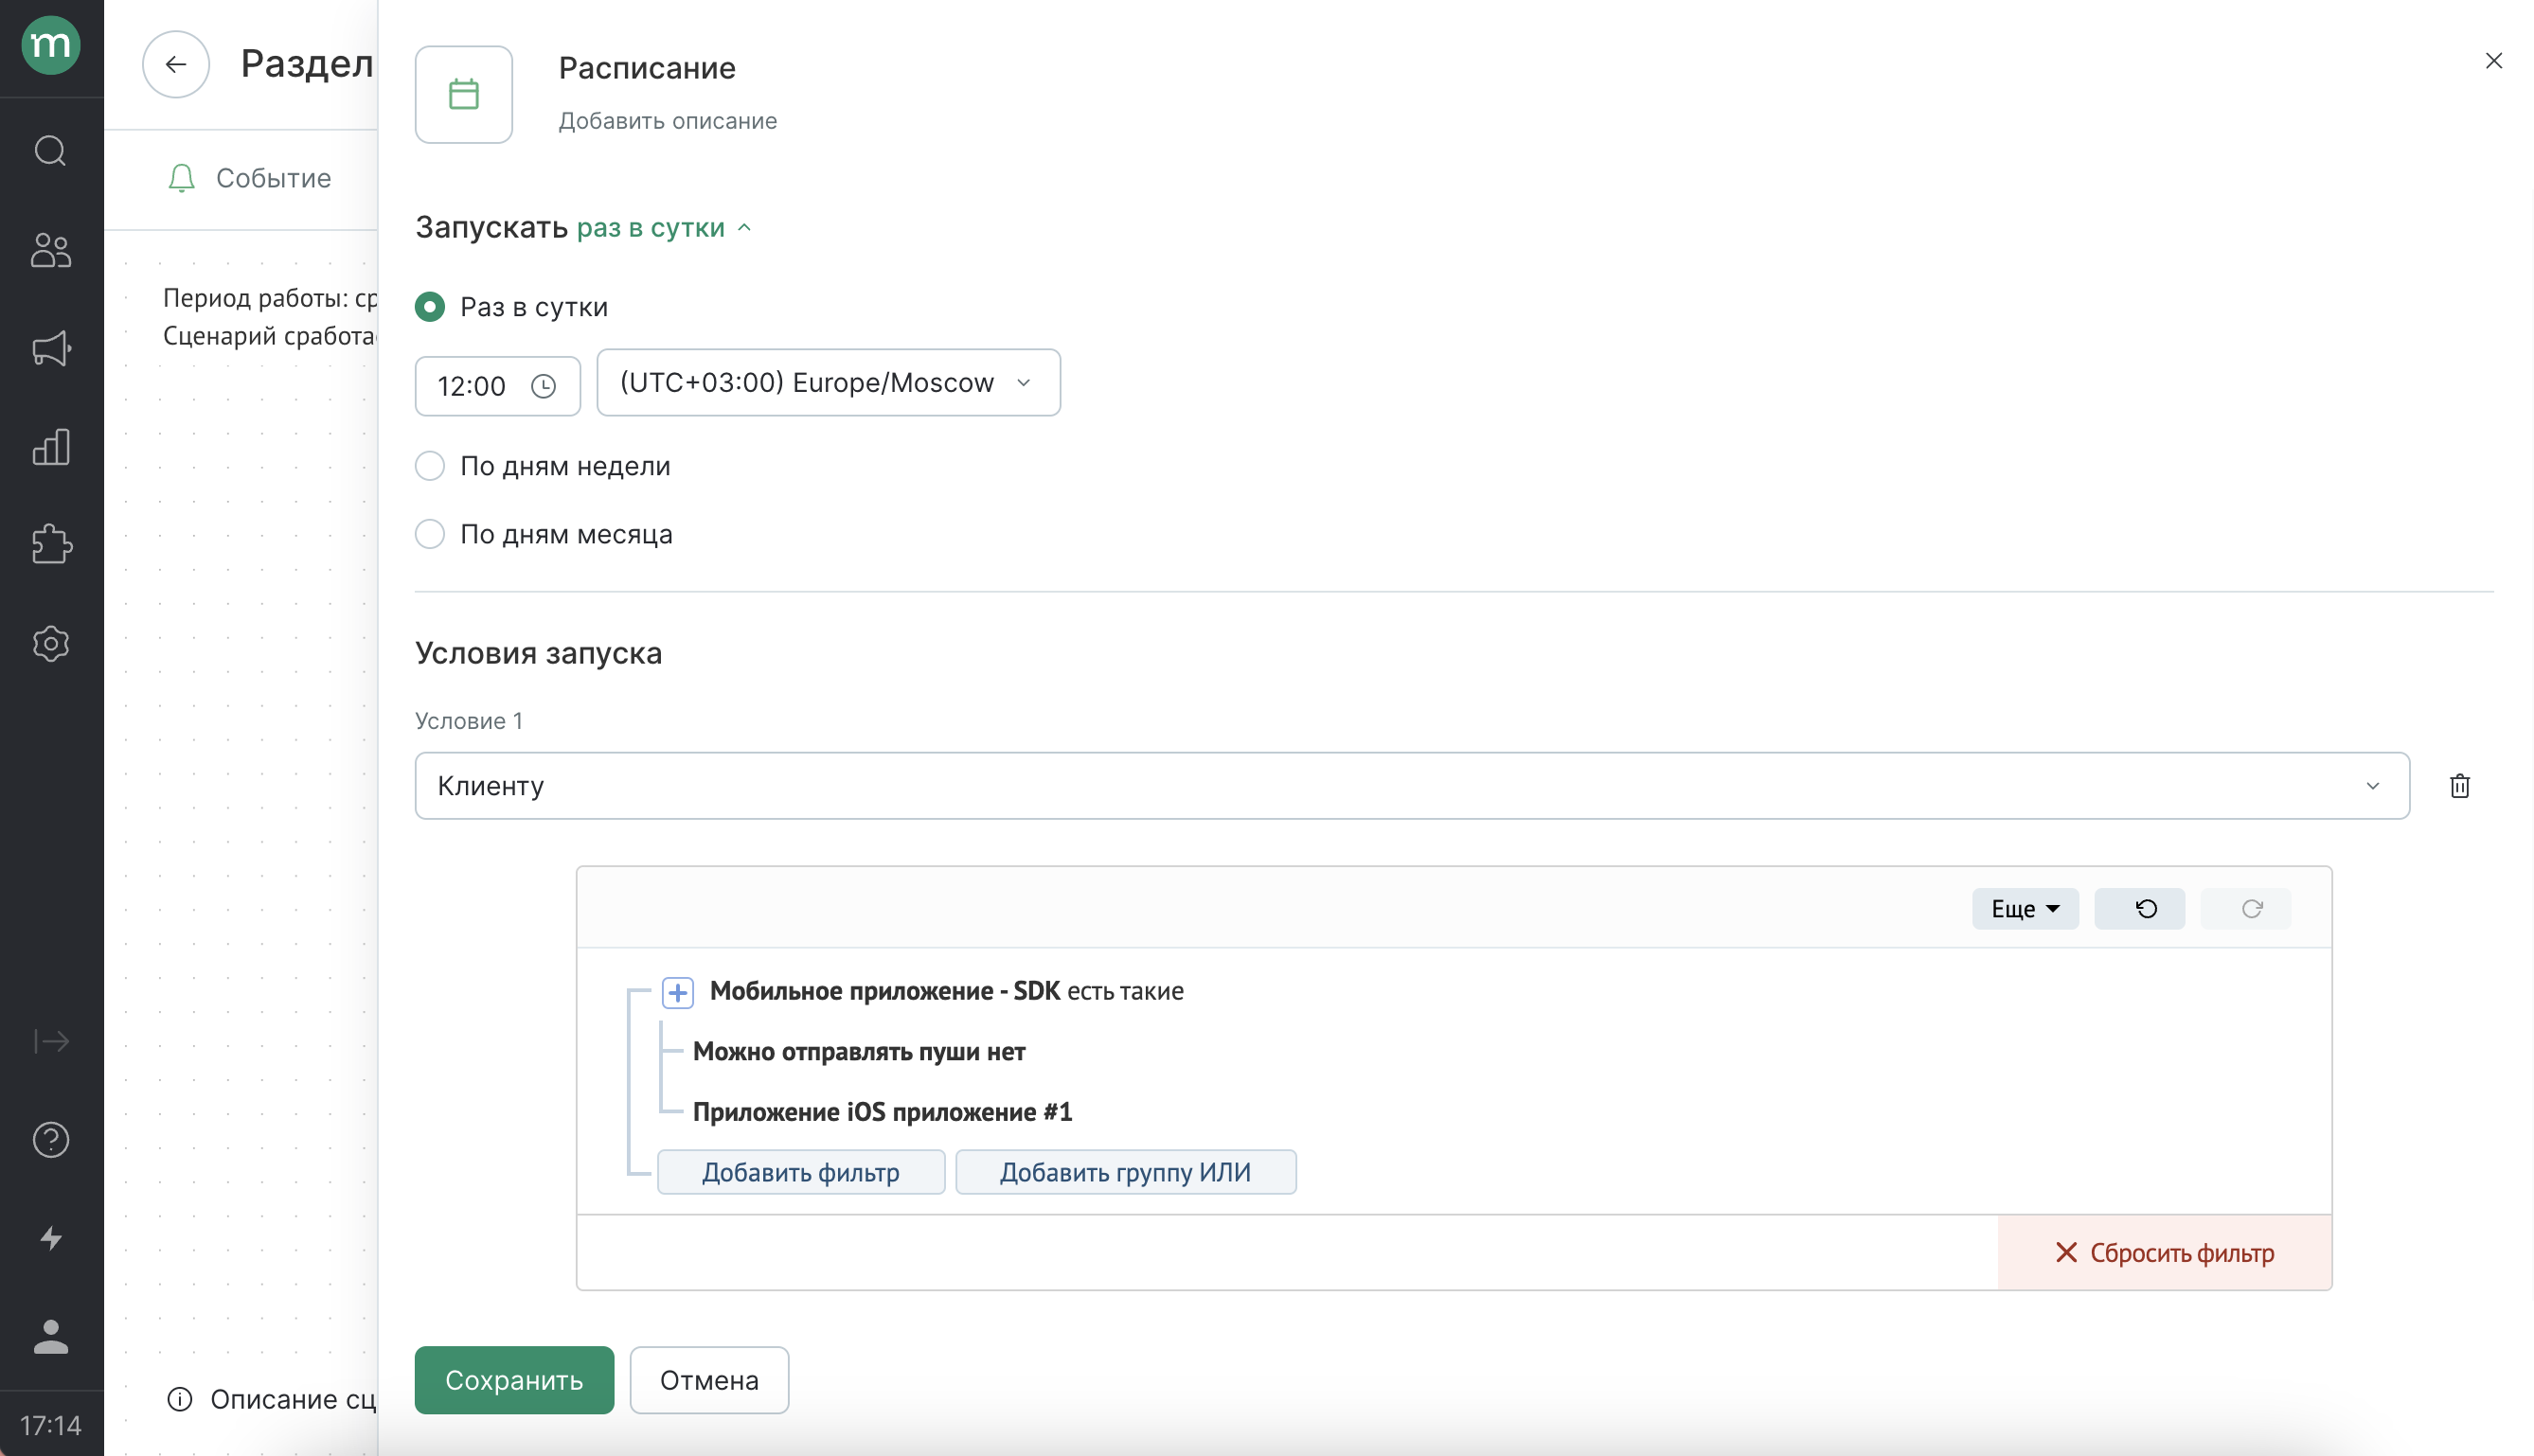
Task: Click the filter row Мобильное приложение - SDK есть такие
Action: 947,991
